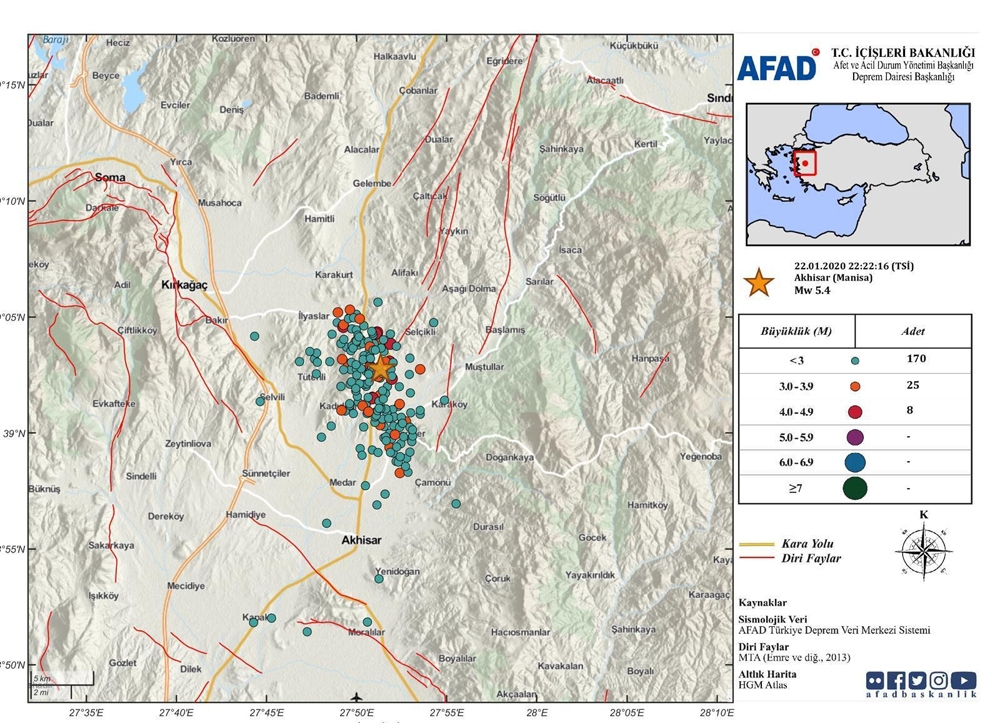1000x723 pixels.
Task: Click the Kırkağaç town label
Action: tap(184, 285)
